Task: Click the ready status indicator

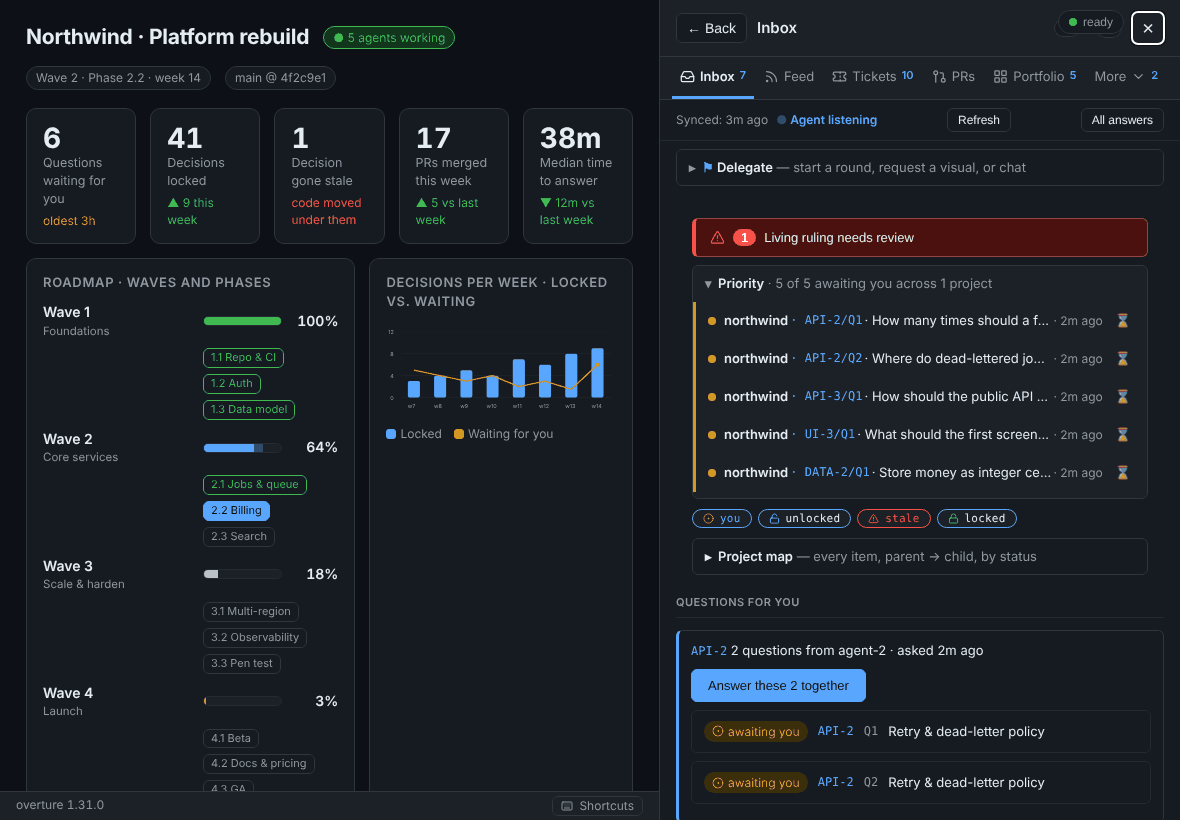Action: (x=1090, y=23)
